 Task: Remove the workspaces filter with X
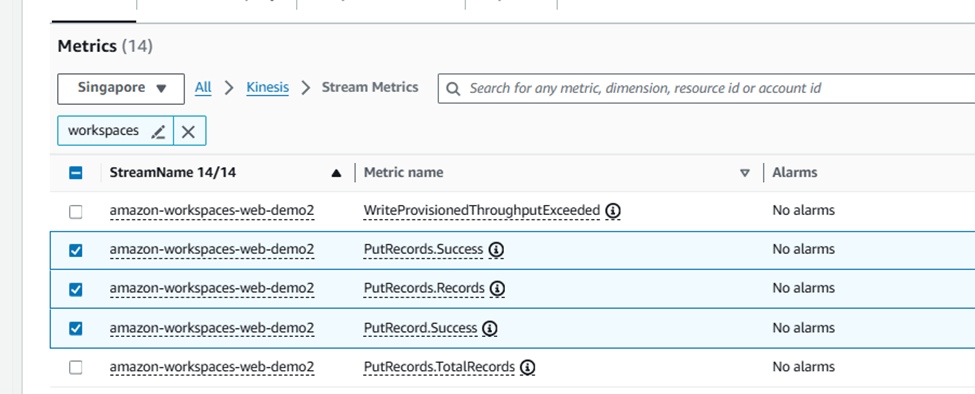point(188,131)
